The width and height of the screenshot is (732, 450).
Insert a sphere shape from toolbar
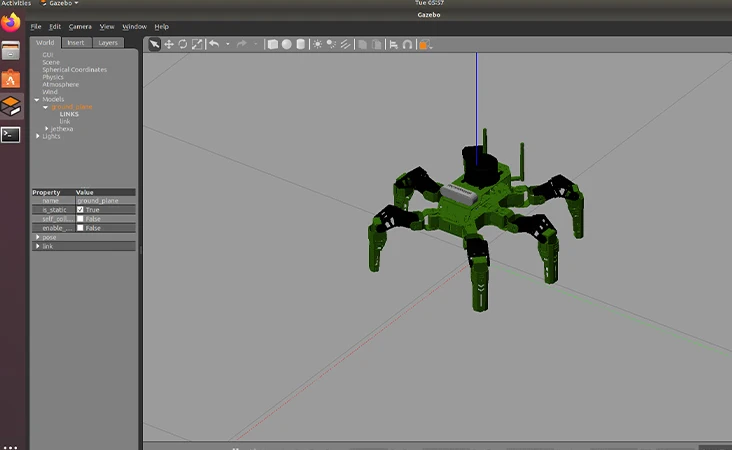point(286,44)
